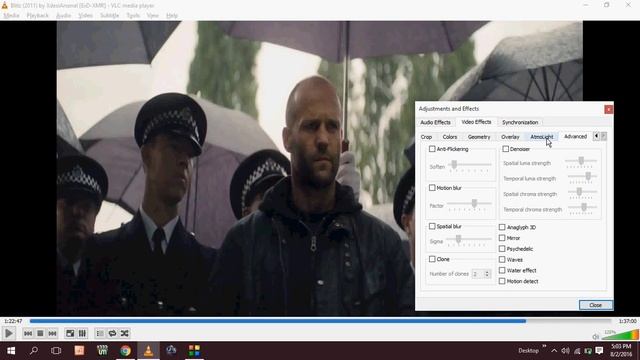Image resolution: width=640 pixels, height=360 pixels.
Task: Open the Audio menu
Action: pyautogui.click(x=63, y=16)
